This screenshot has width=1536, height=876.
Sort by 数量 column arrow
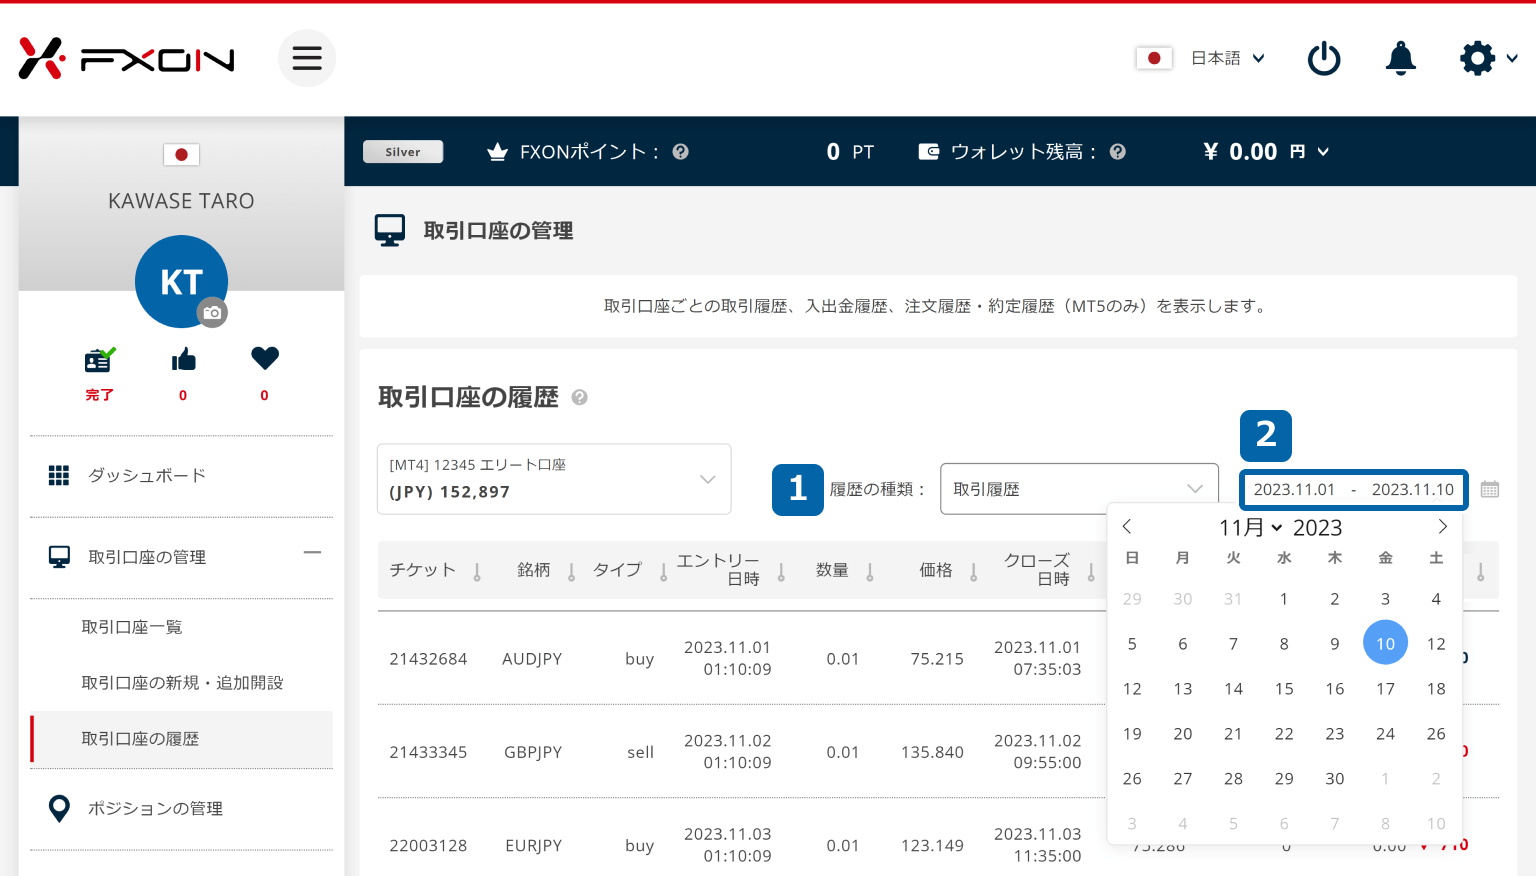[x=870, y=571]
